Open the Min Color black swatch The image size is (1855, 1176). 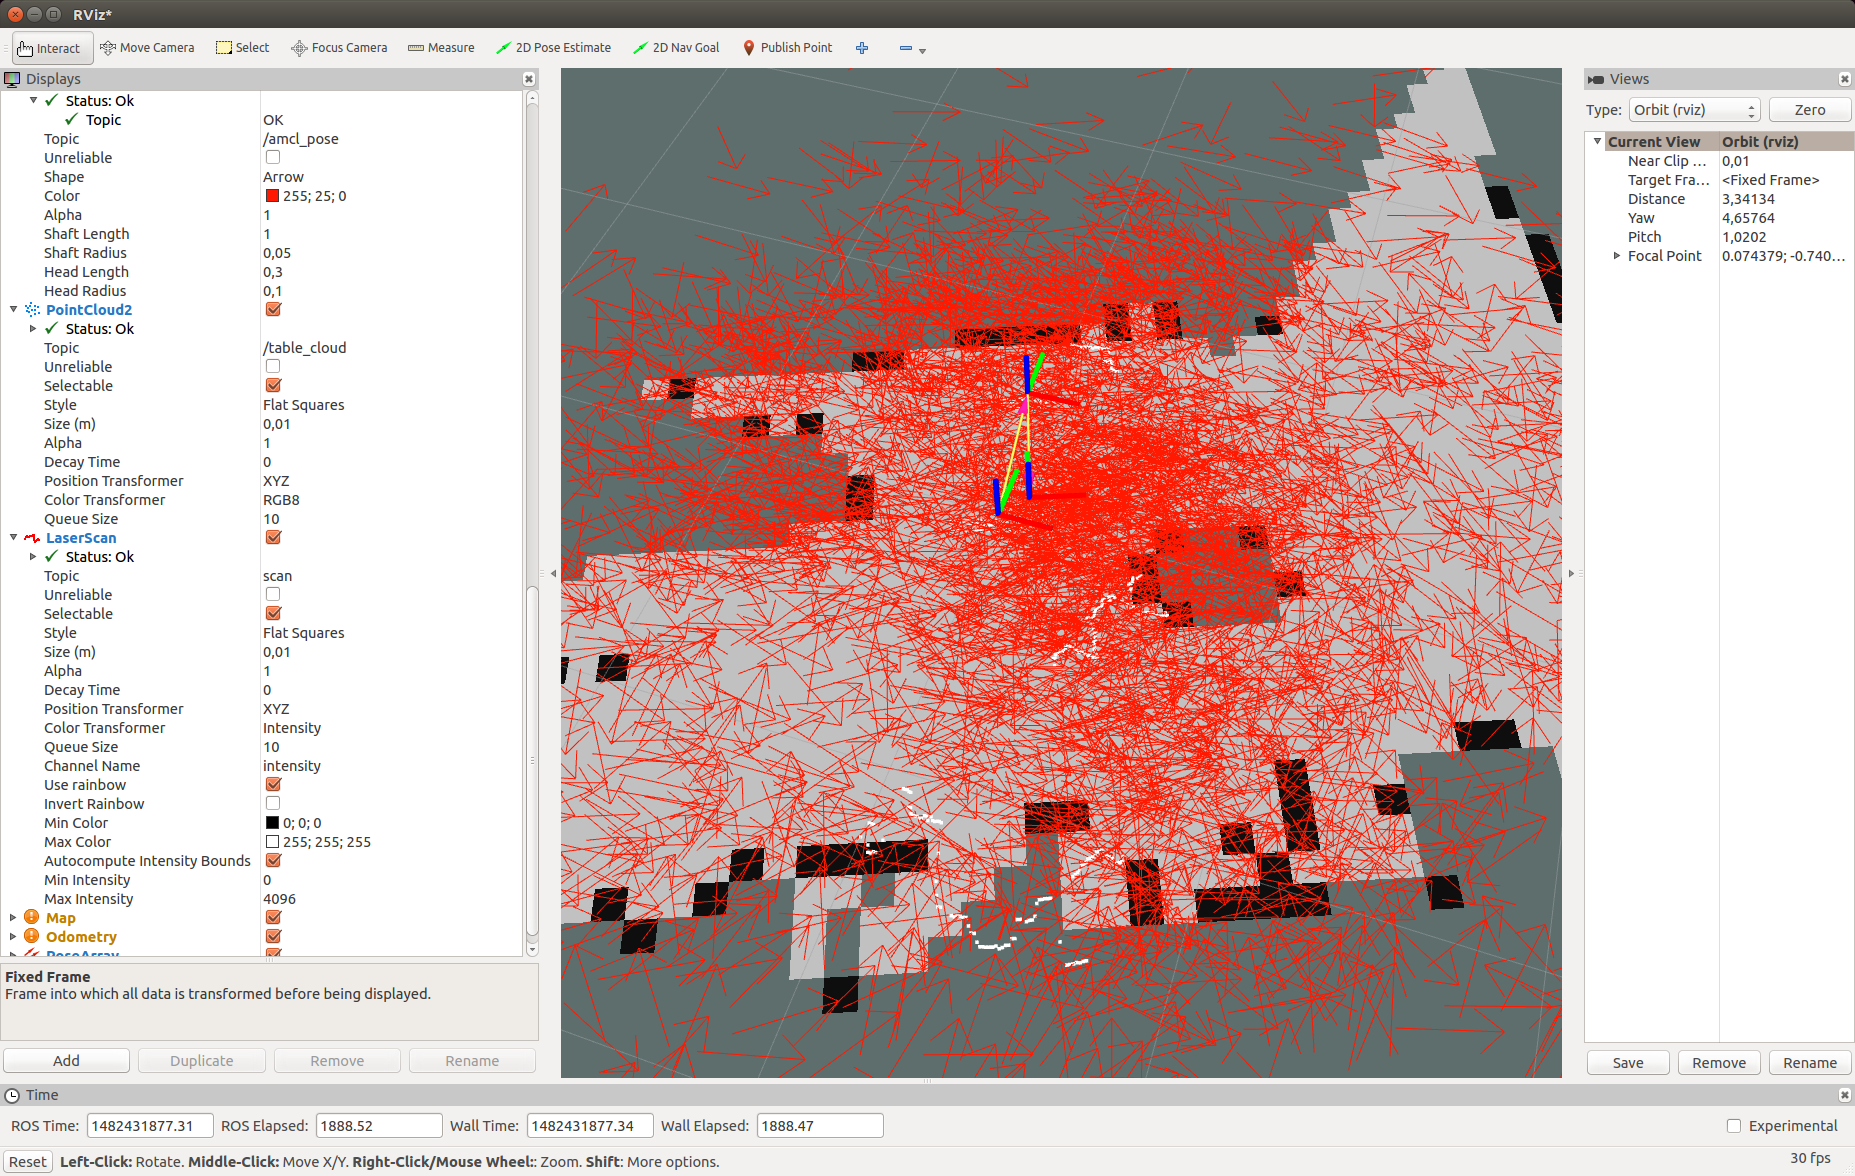[x=272, y=823]
